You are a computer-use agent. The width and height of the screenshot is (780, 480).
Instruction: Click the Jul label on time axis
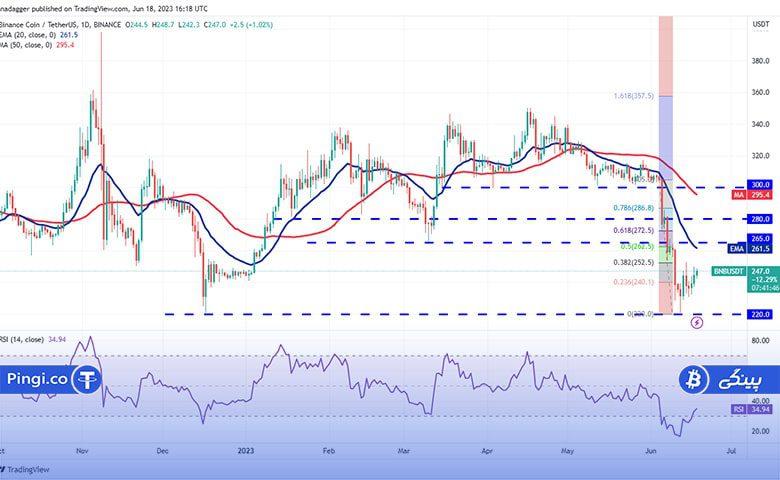tap(731, 451)
